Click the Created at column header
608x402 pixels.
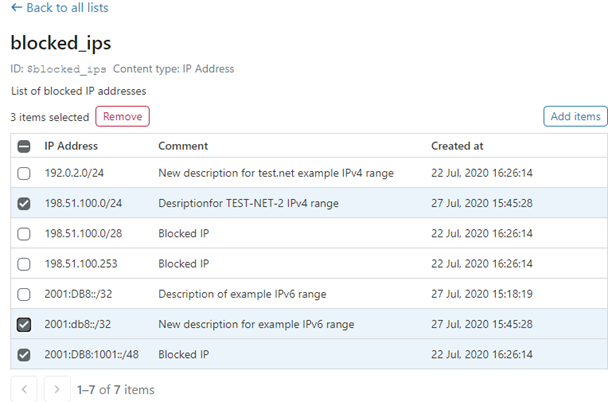click(x=457, y=146)
